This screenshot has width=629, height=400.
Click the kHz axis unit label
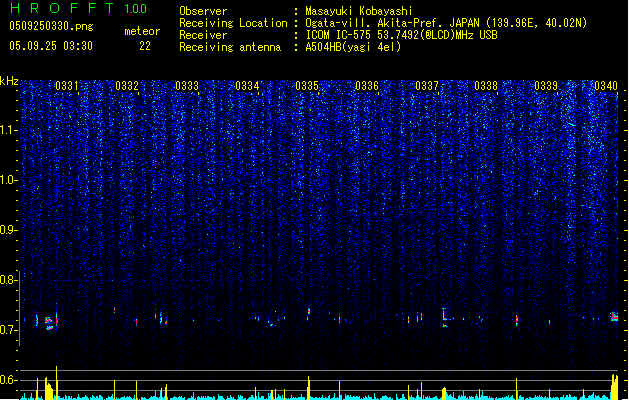[9, 81]
